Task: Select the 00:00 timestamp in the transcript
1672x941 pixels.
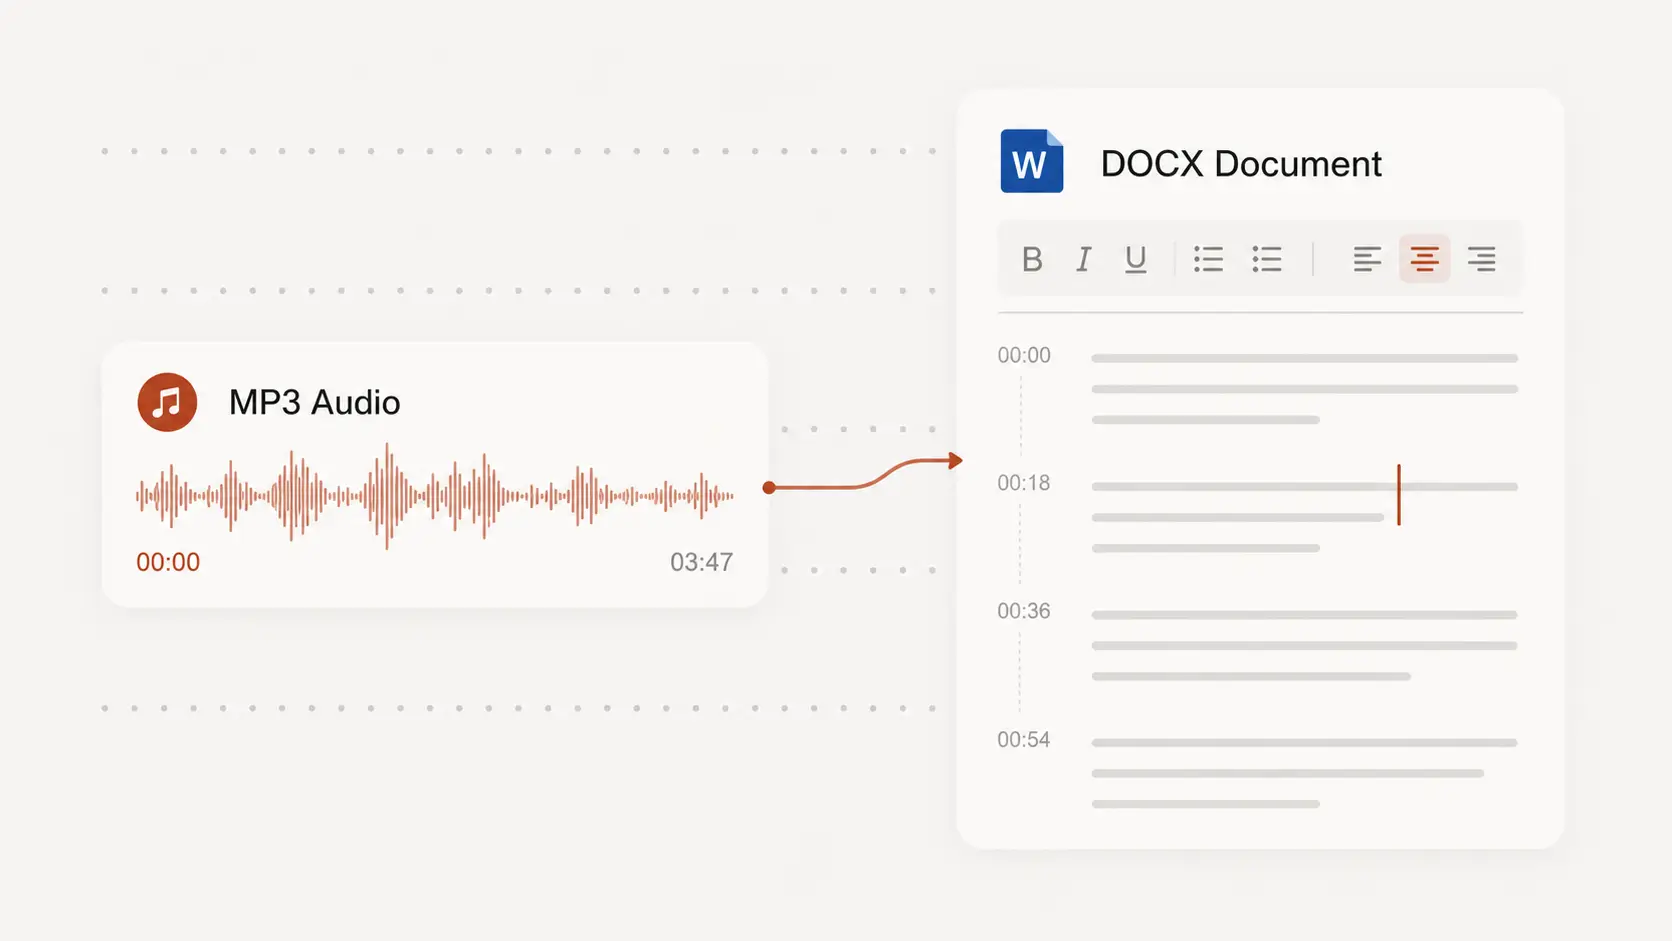Action: tap(1024, 355)
